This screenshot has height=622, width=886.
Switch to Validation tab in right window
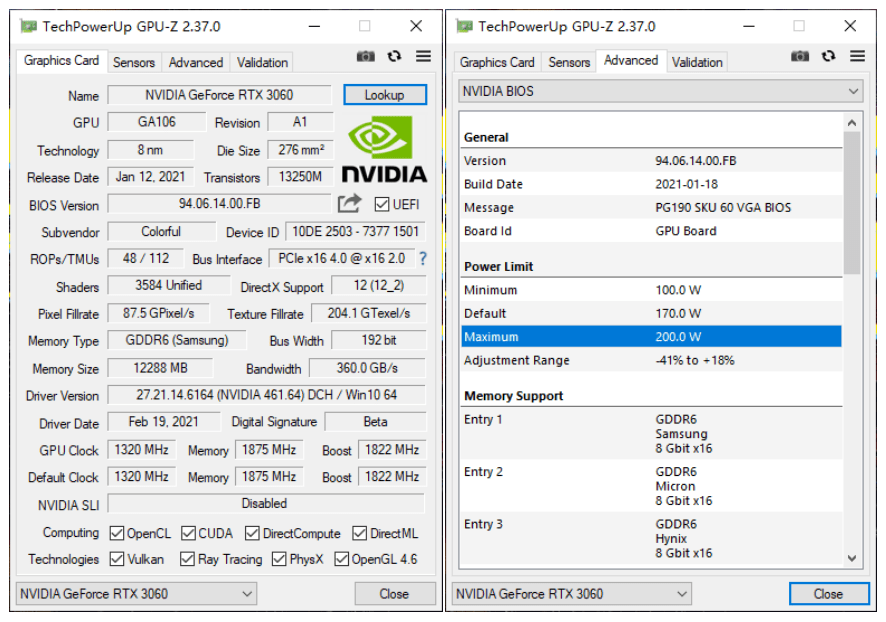pyautogui.click(x=697, y=62)
